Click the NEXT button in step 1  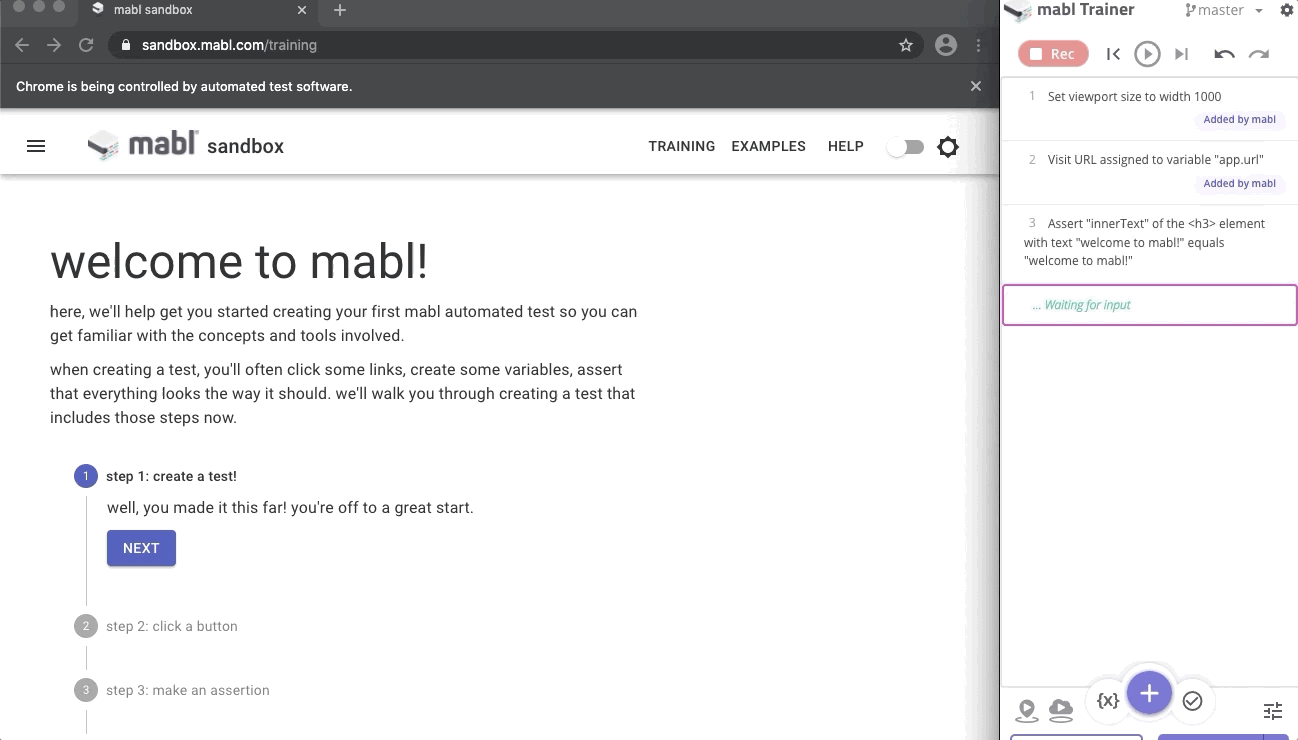point(141,548)
